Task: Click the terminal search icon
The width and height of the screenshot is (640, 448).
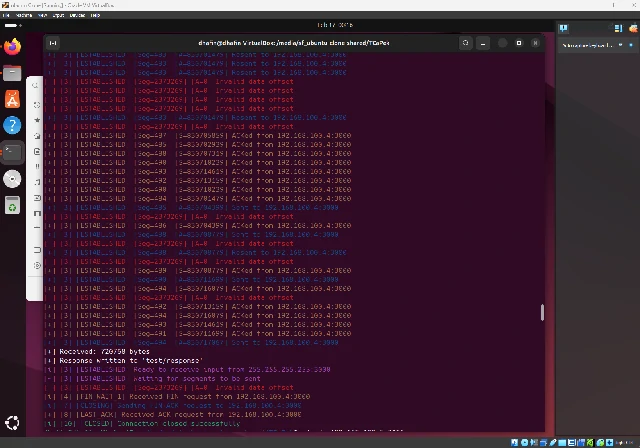Action: pyautogui.click(x=466, y=43)
